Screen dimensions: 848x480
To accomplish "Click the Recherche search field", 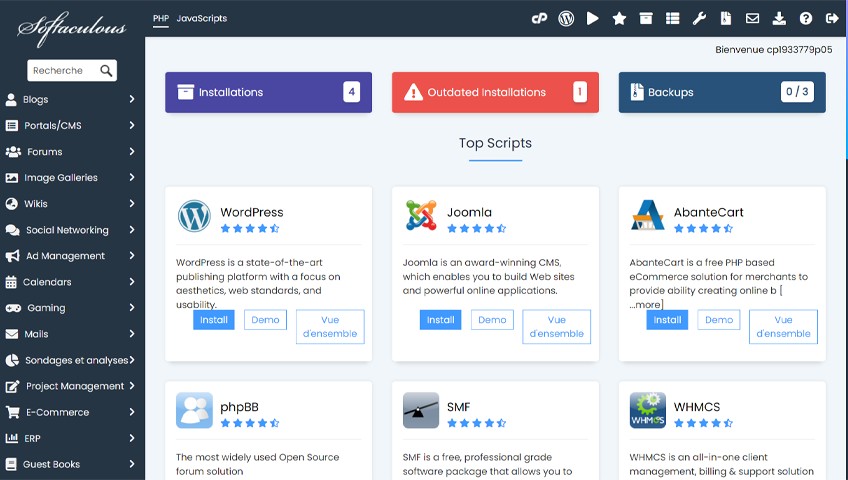I will (x=62, y=71).
